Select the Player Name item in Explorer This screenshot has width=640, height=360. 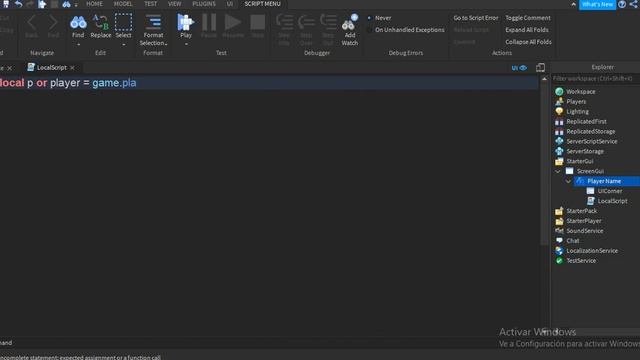(604, 181)
